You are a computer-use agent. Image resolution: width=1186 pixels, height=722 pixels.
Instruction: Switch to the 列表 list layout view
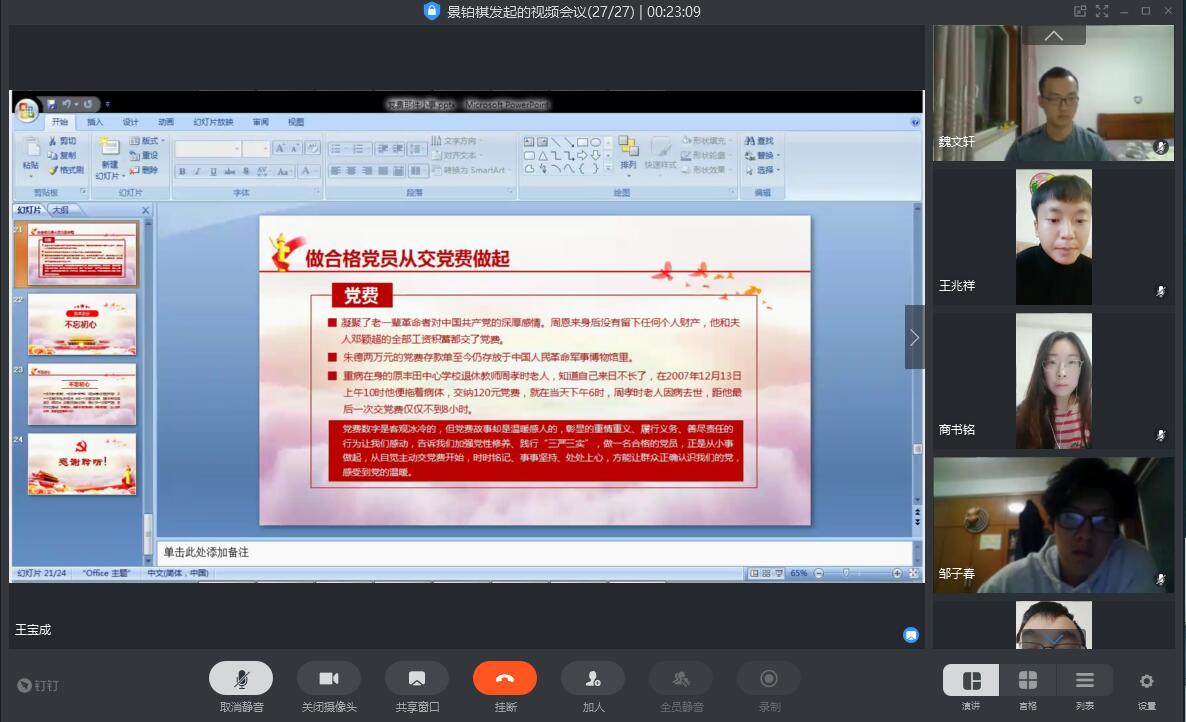[1085, 681]
